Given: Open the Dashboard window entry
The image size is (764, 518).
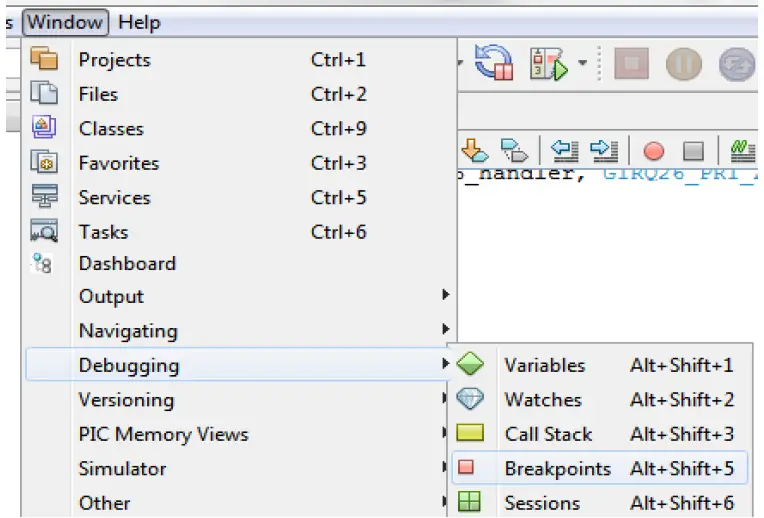Looking at the screenshot, I should click(x=127, y=264).
